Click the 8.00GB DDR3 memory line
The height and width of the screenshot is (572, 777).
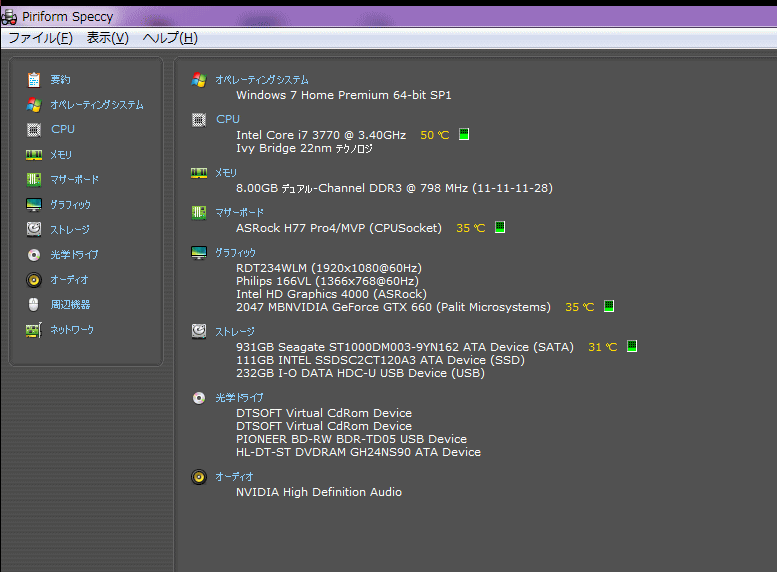[x=394, y=188]
